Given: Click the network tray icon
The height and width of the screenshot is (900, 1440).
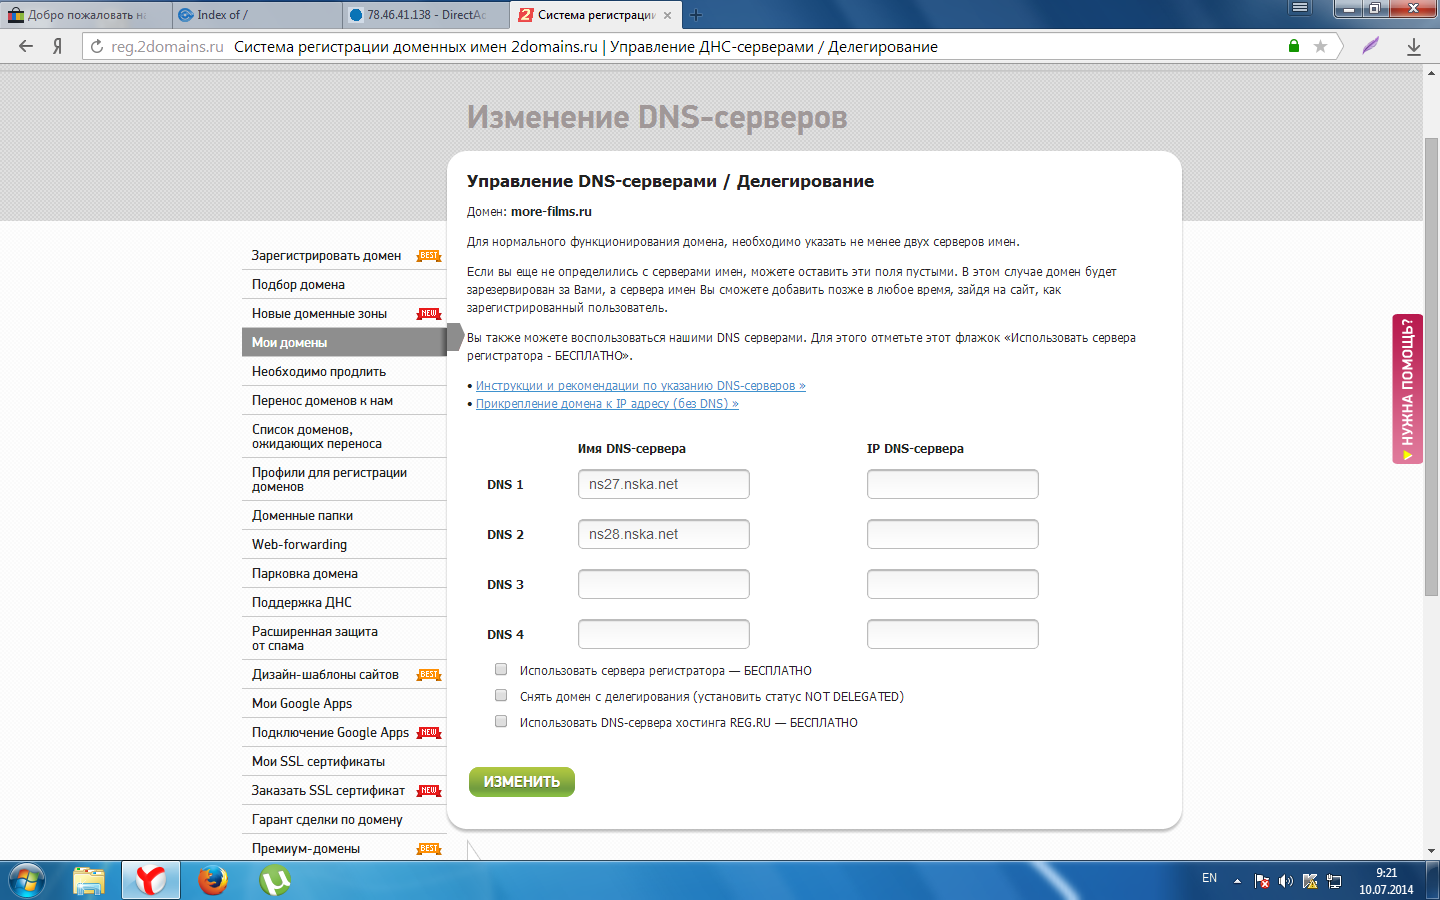Looking at the screenshot, I should click(1334, 881).
